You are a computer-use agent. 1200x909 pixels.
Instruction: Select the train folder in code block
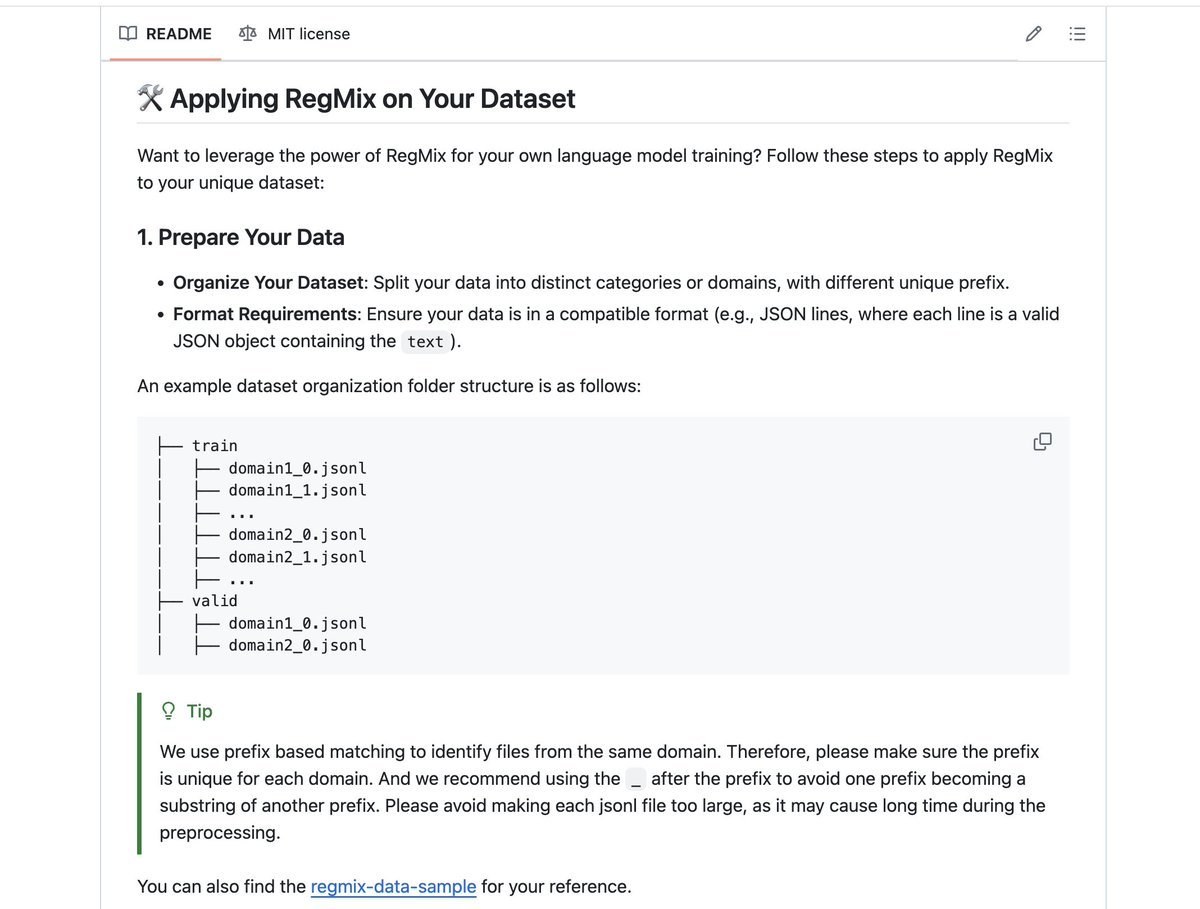point(215,446)
